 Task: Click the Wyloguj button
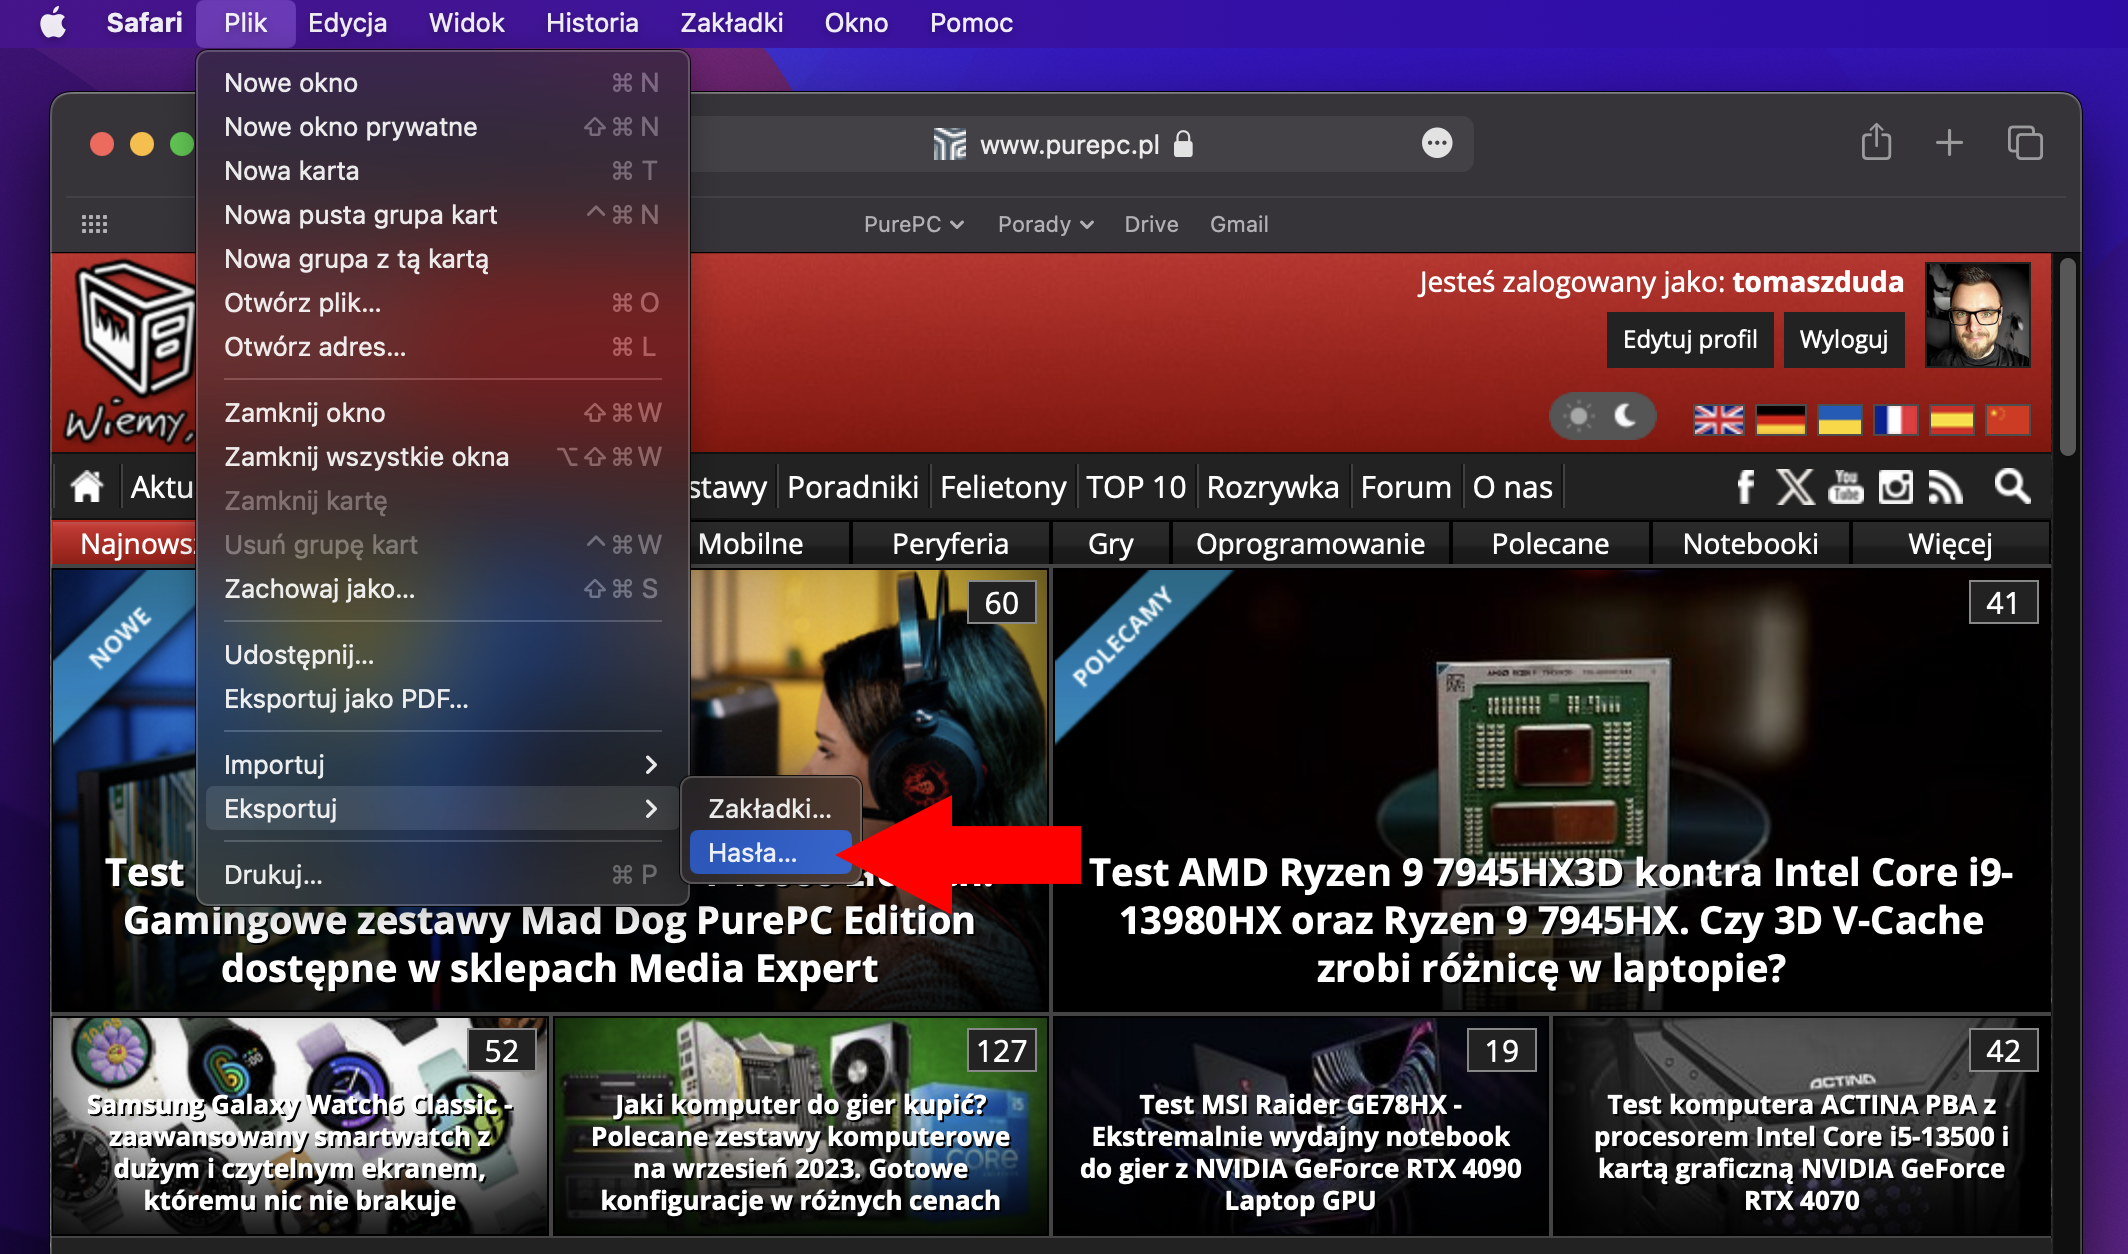[x=1843, y=339]
